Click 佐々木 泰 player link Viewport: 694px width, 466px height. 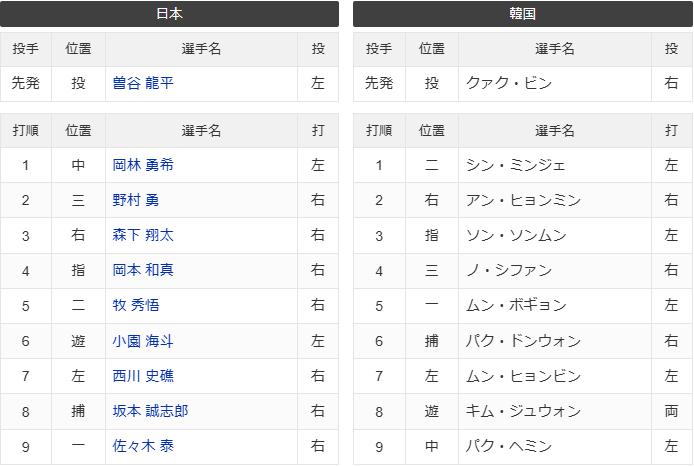[x=143, y=446]
